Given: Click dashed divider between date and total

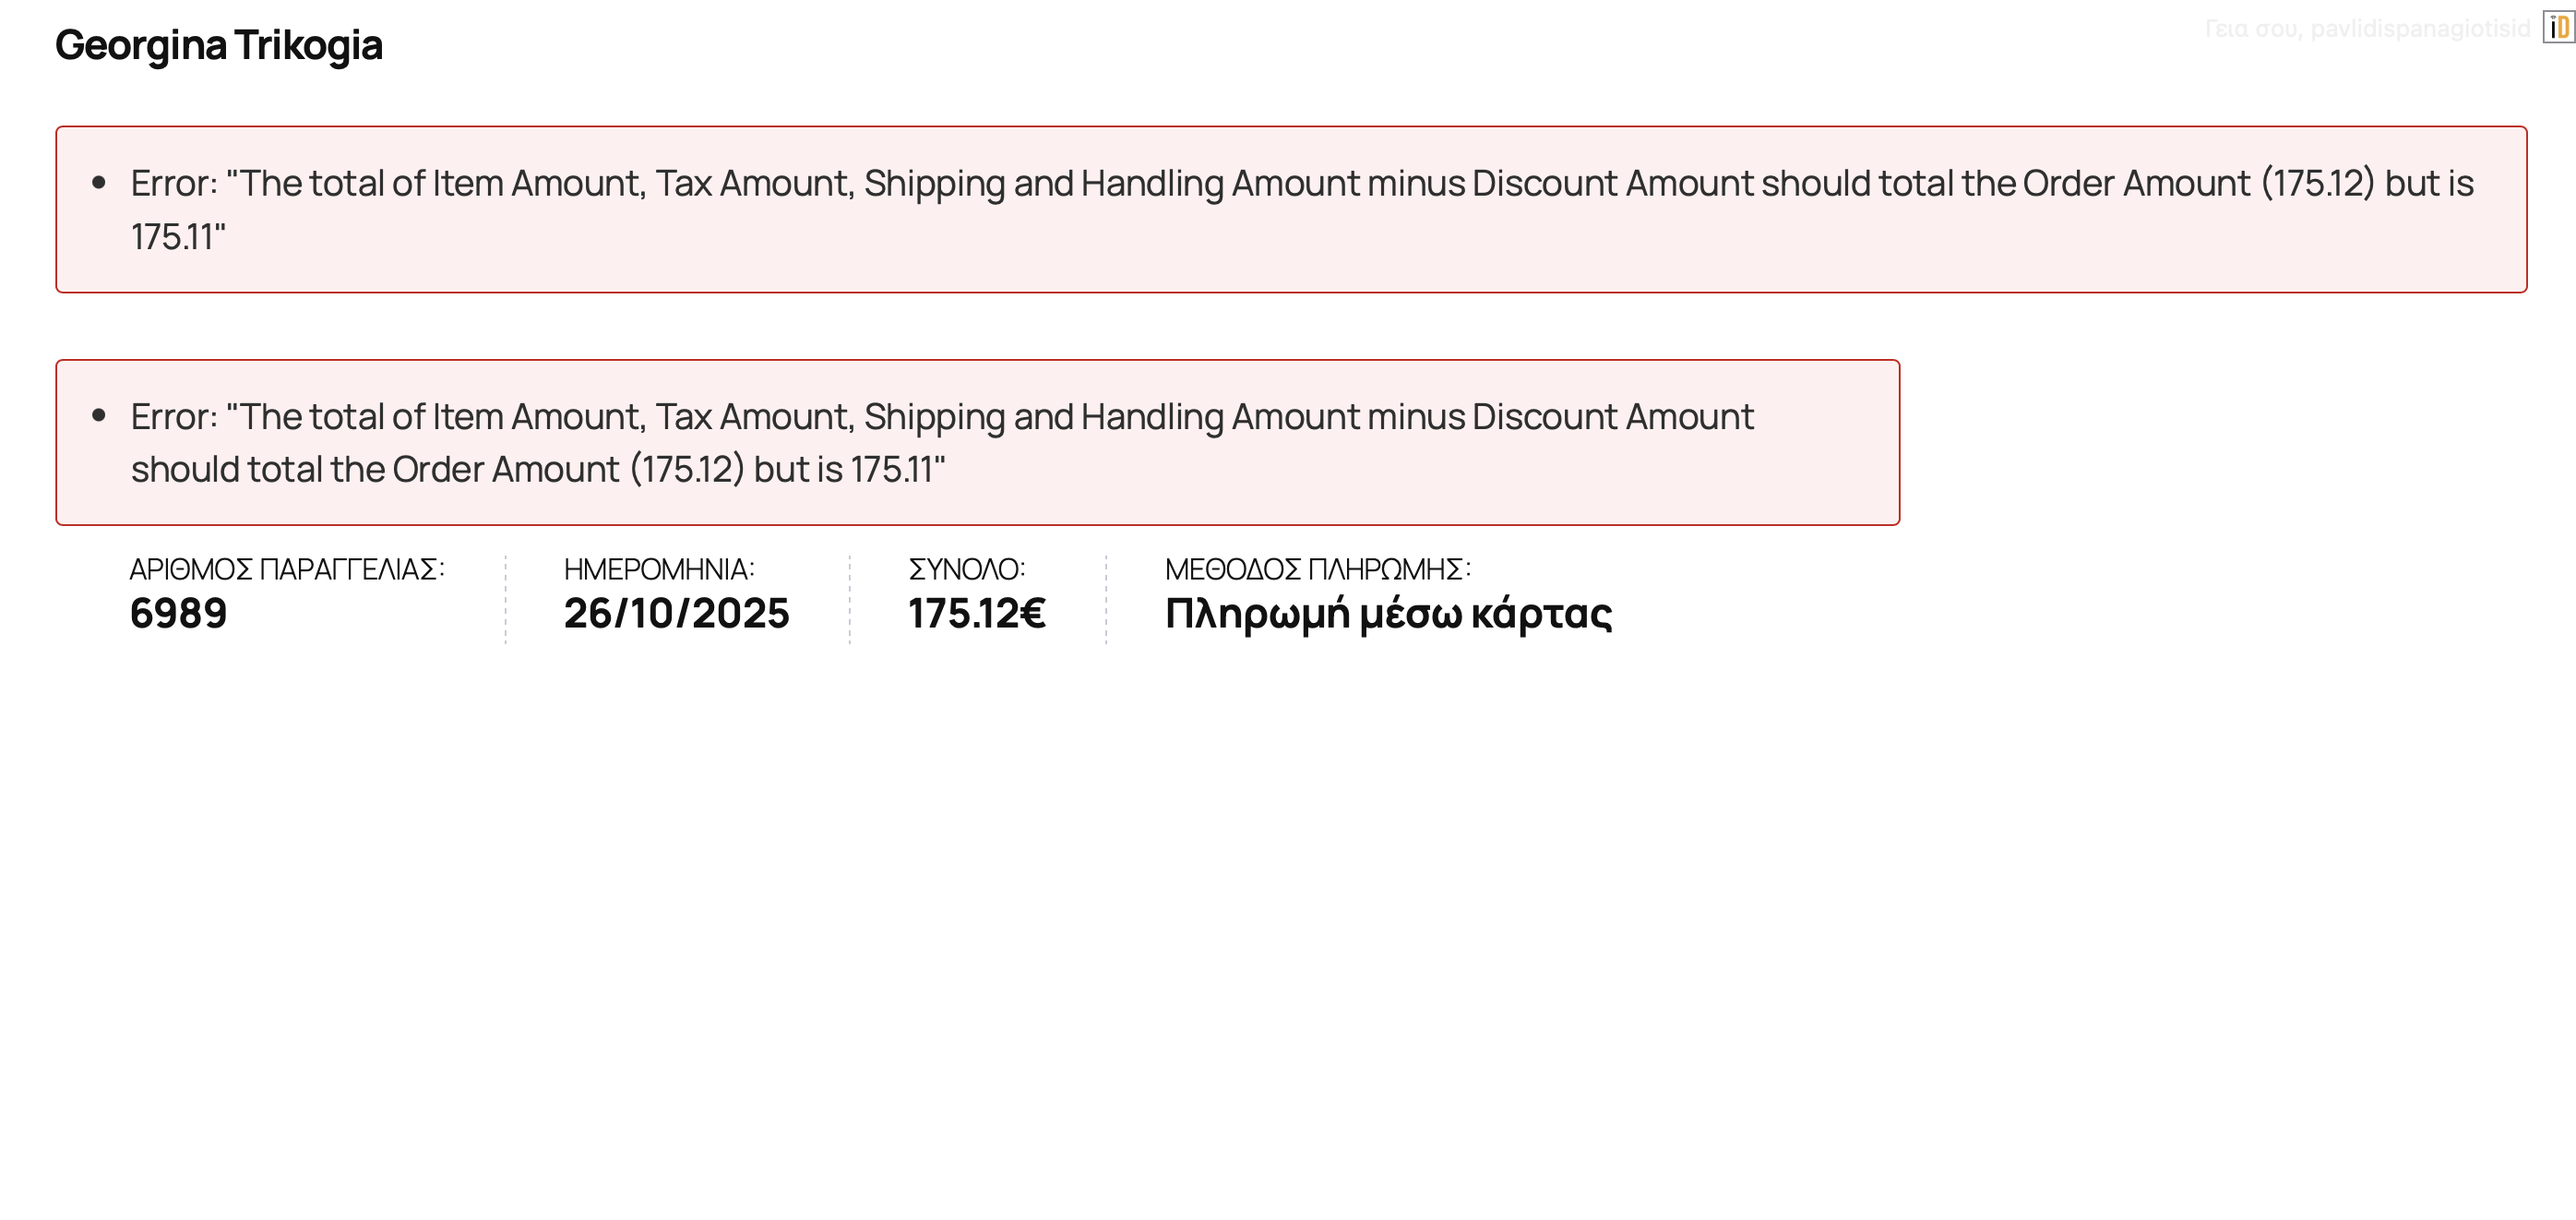Looking at the screenshot, I should [850, 600].
